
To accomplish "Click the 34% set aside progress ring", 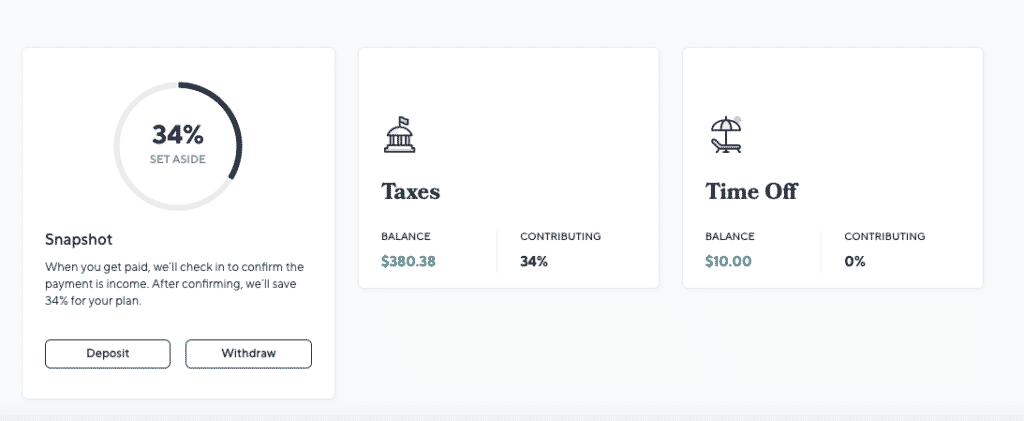I will (x=178, y=146).
